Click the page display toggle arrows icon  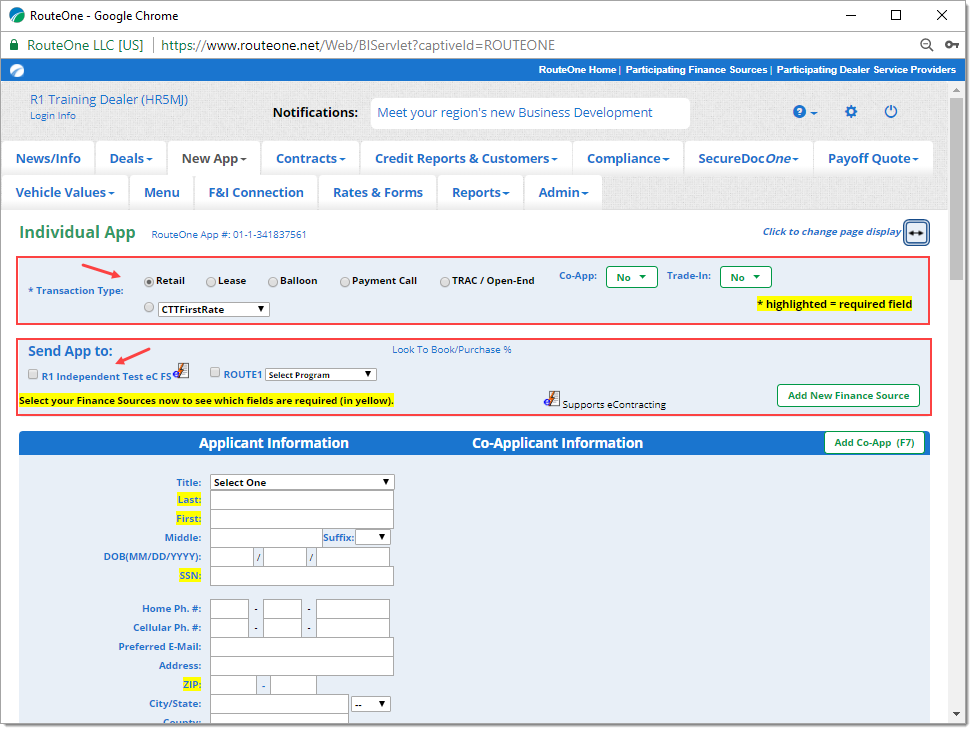click(916, 233)
